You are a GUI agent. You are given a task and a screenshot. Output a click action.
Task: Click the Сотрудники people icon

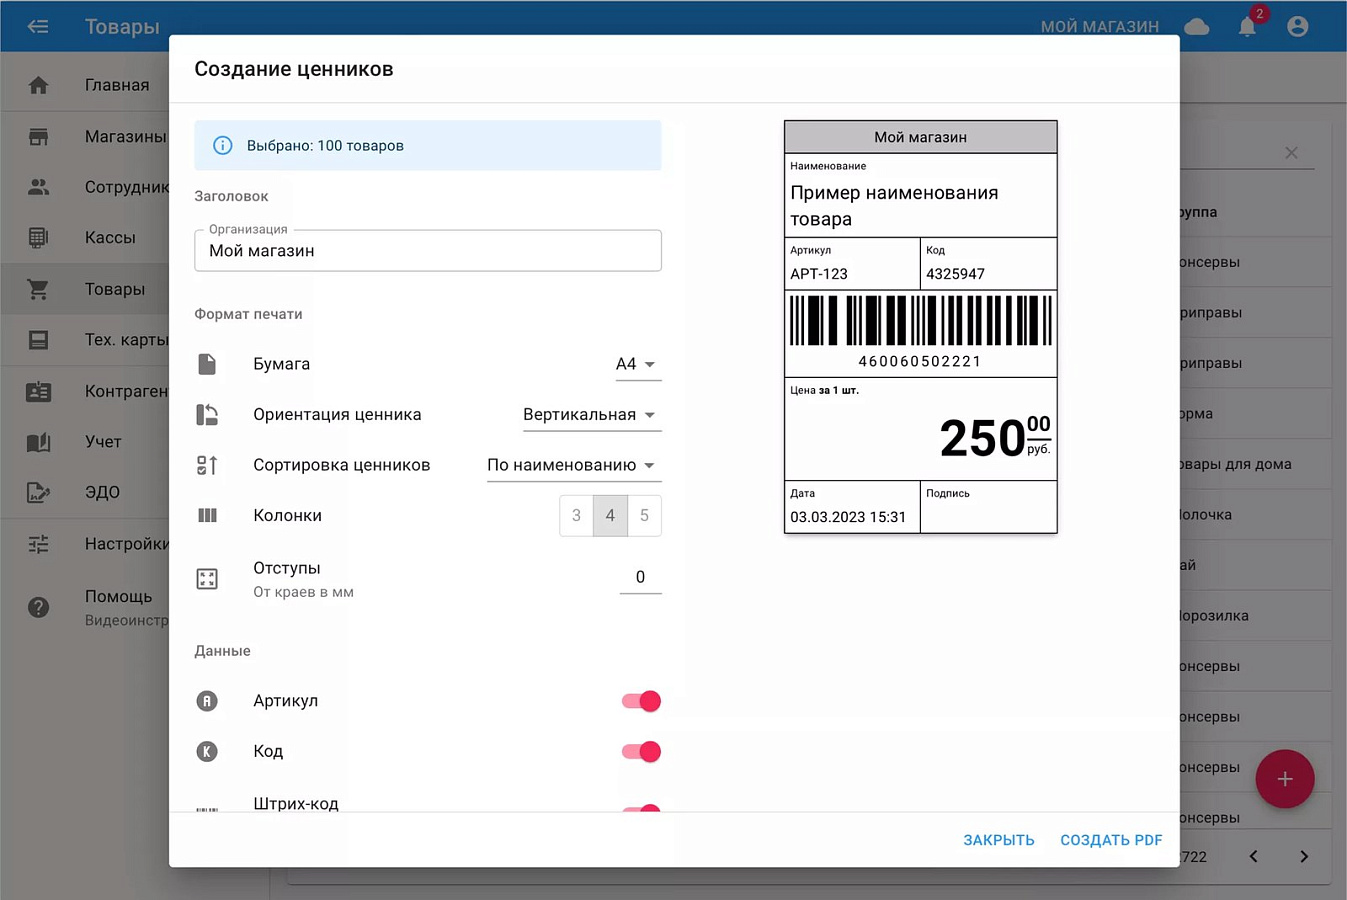[x=38, y=187]
